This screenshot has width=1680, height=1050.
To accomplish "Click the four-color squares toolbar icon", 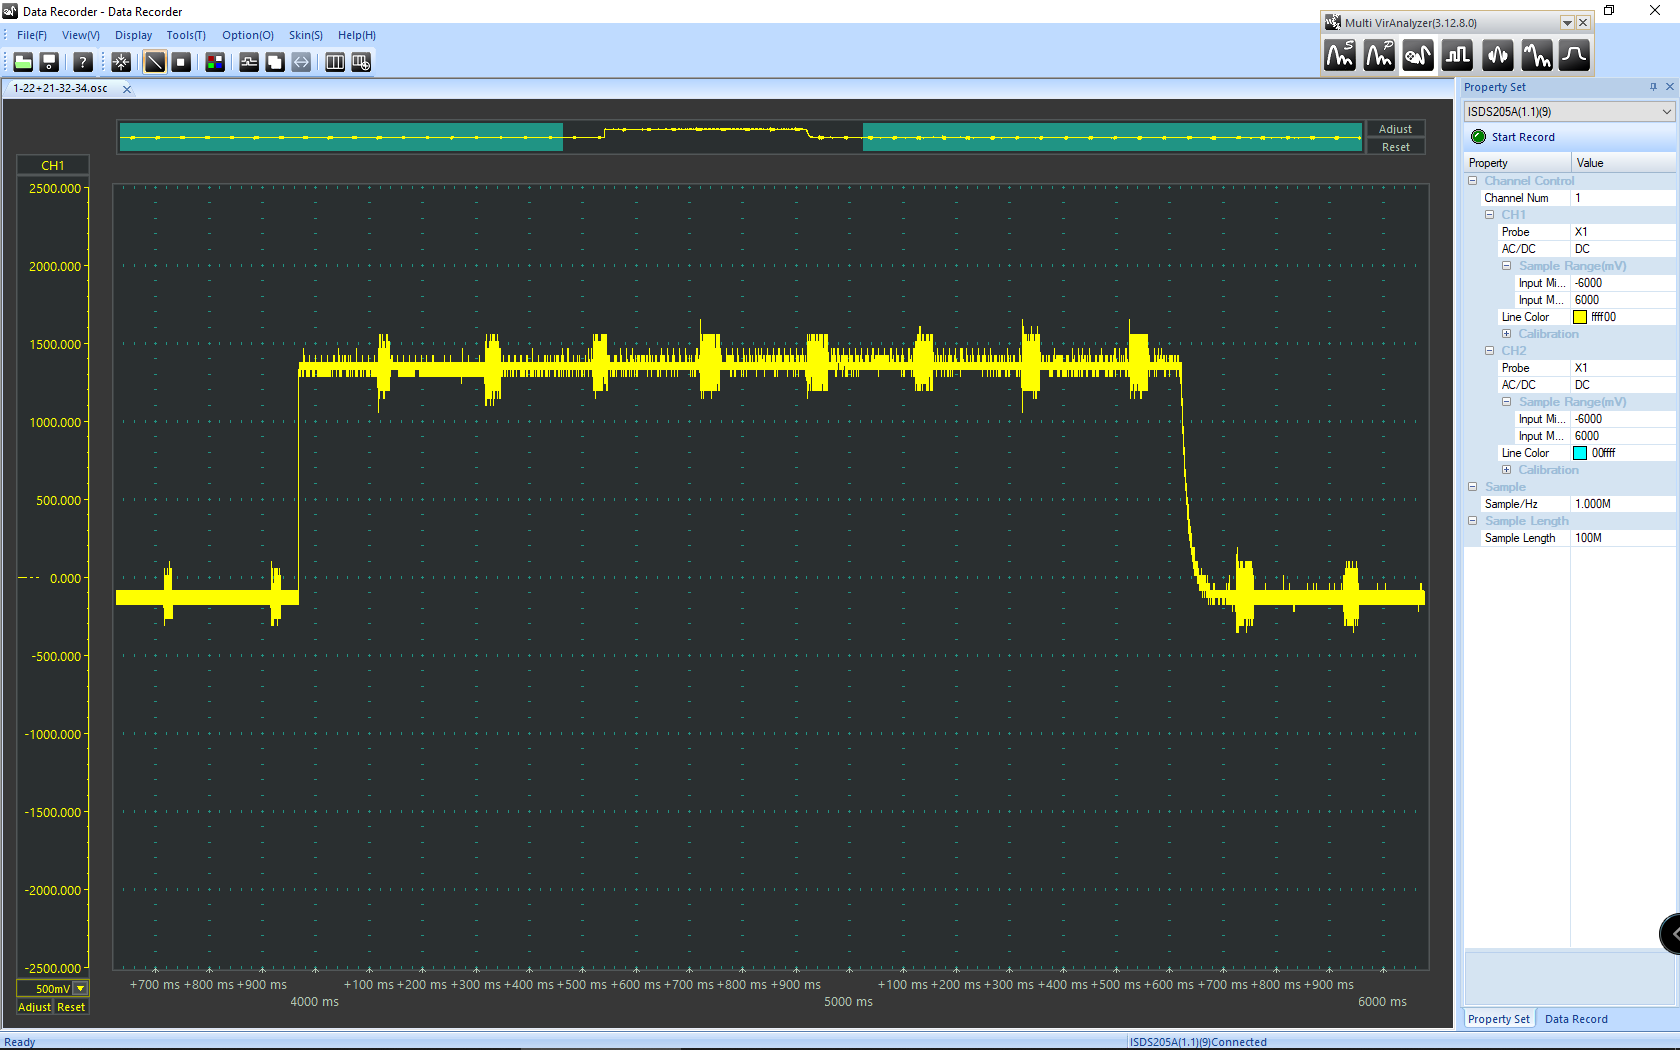I will 215,62.
